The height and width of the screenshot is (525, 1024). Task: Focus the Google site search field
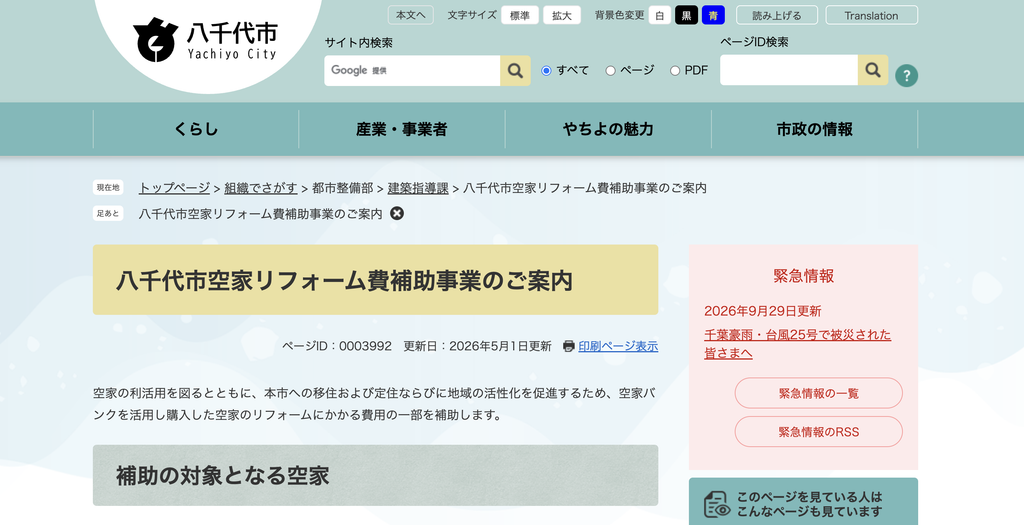point(412,71)
